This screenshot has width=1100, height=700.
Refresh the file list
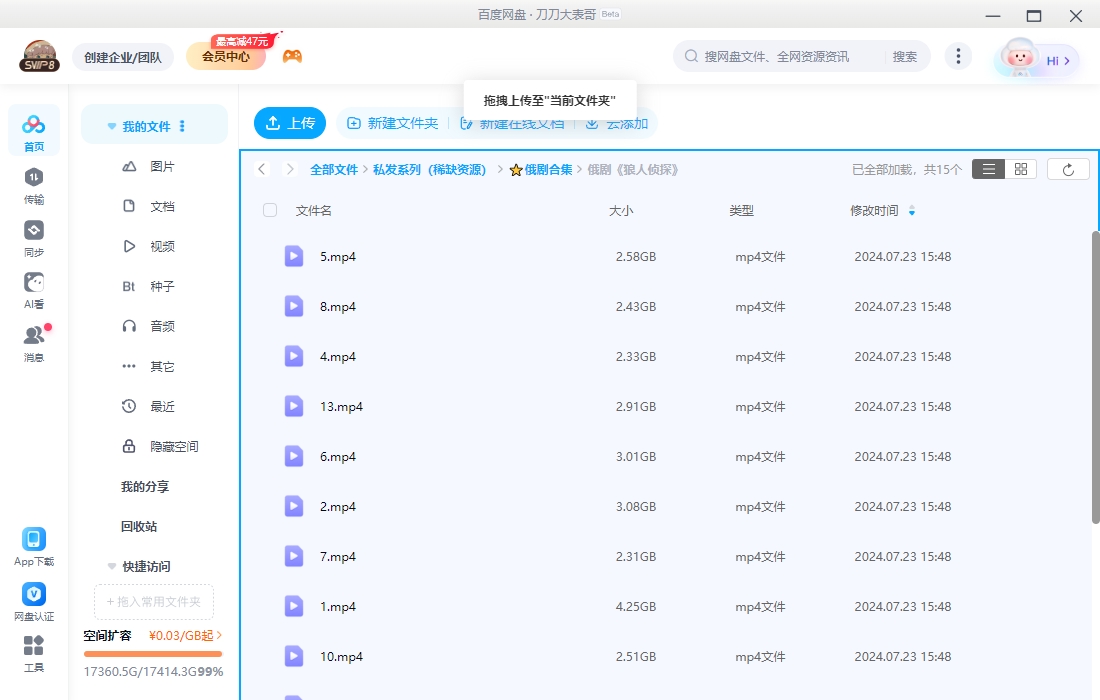point(1068,168)
